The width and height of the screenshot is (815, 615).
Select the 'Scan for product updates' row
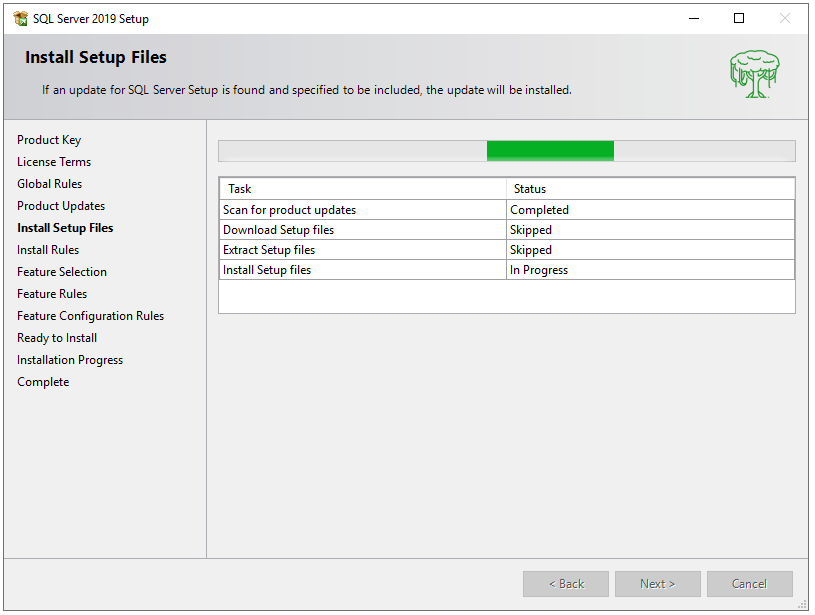pyautogui.click(x=507, y=210)
